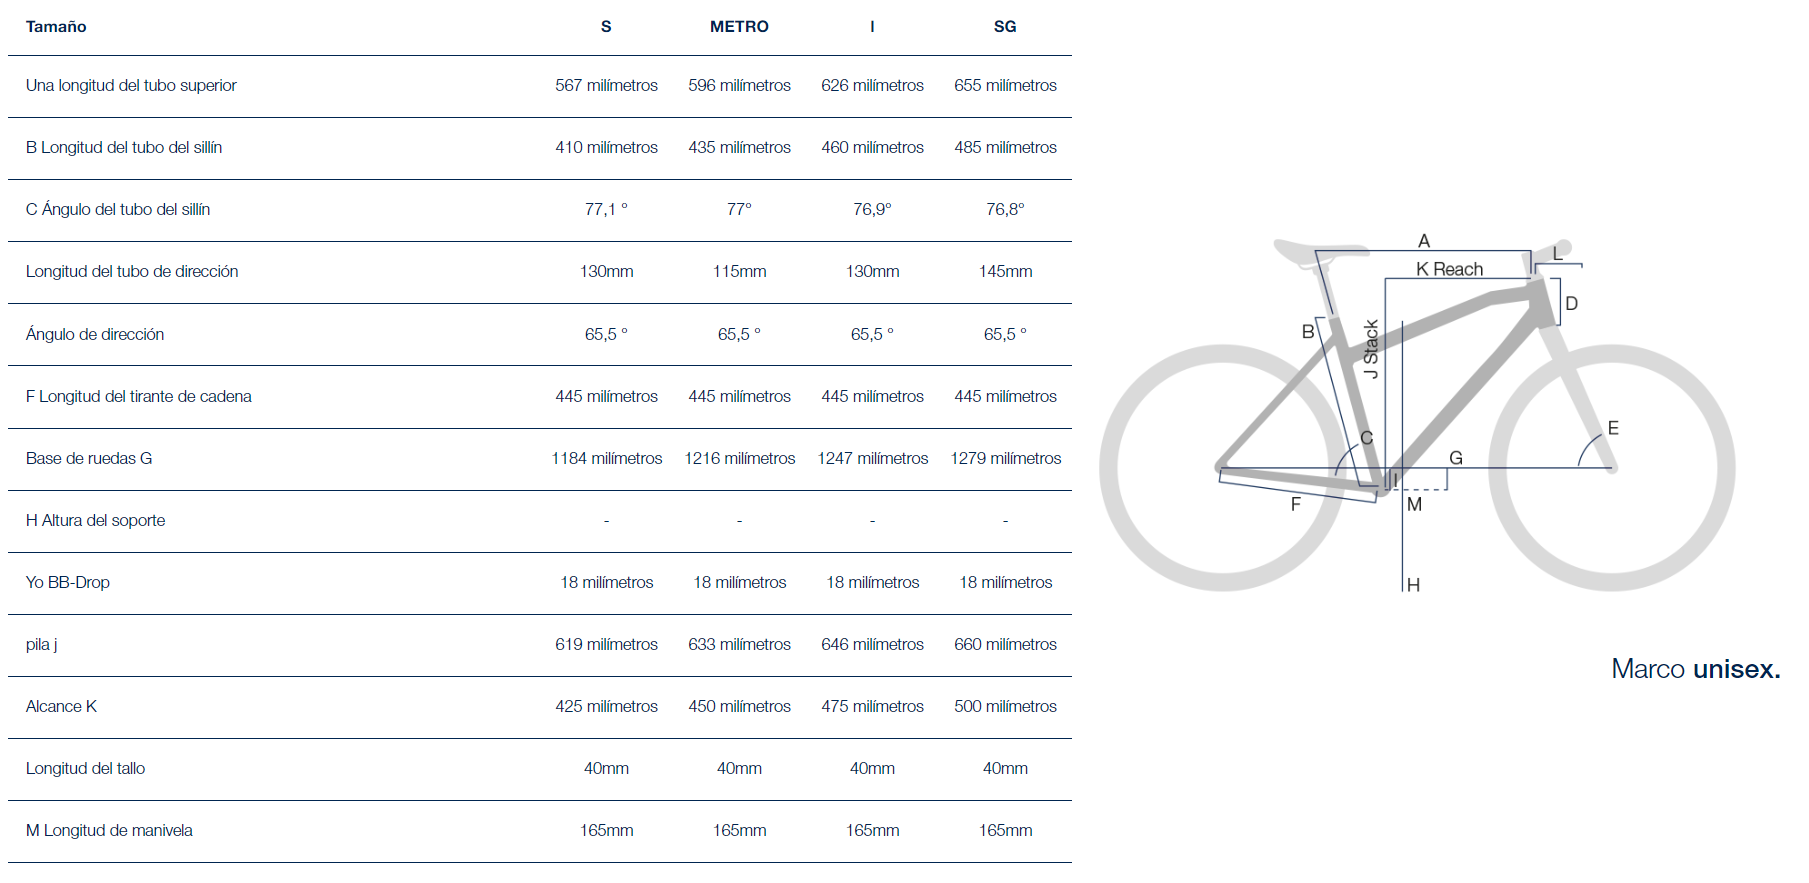Click the '1279 milímetros' wheelbase value
1809x883 pixels.
click(x=1006, y=458)
